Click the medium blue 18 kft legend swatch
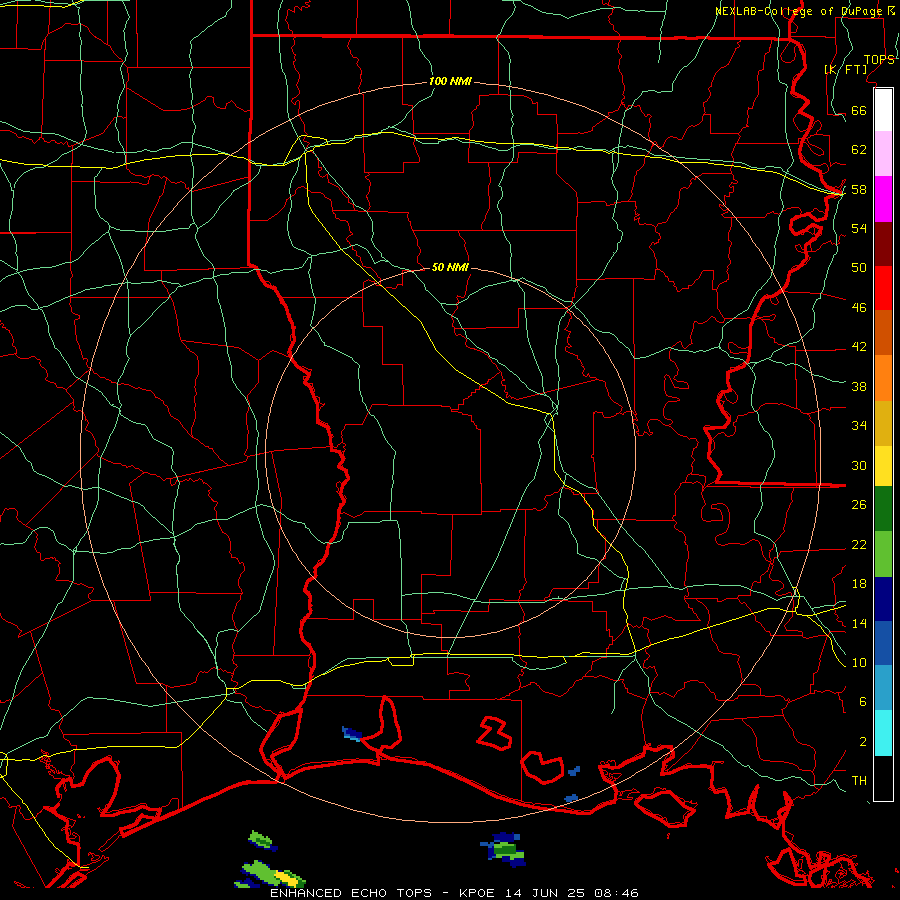Screen dimensions: 900x900 tap(883, 643)
